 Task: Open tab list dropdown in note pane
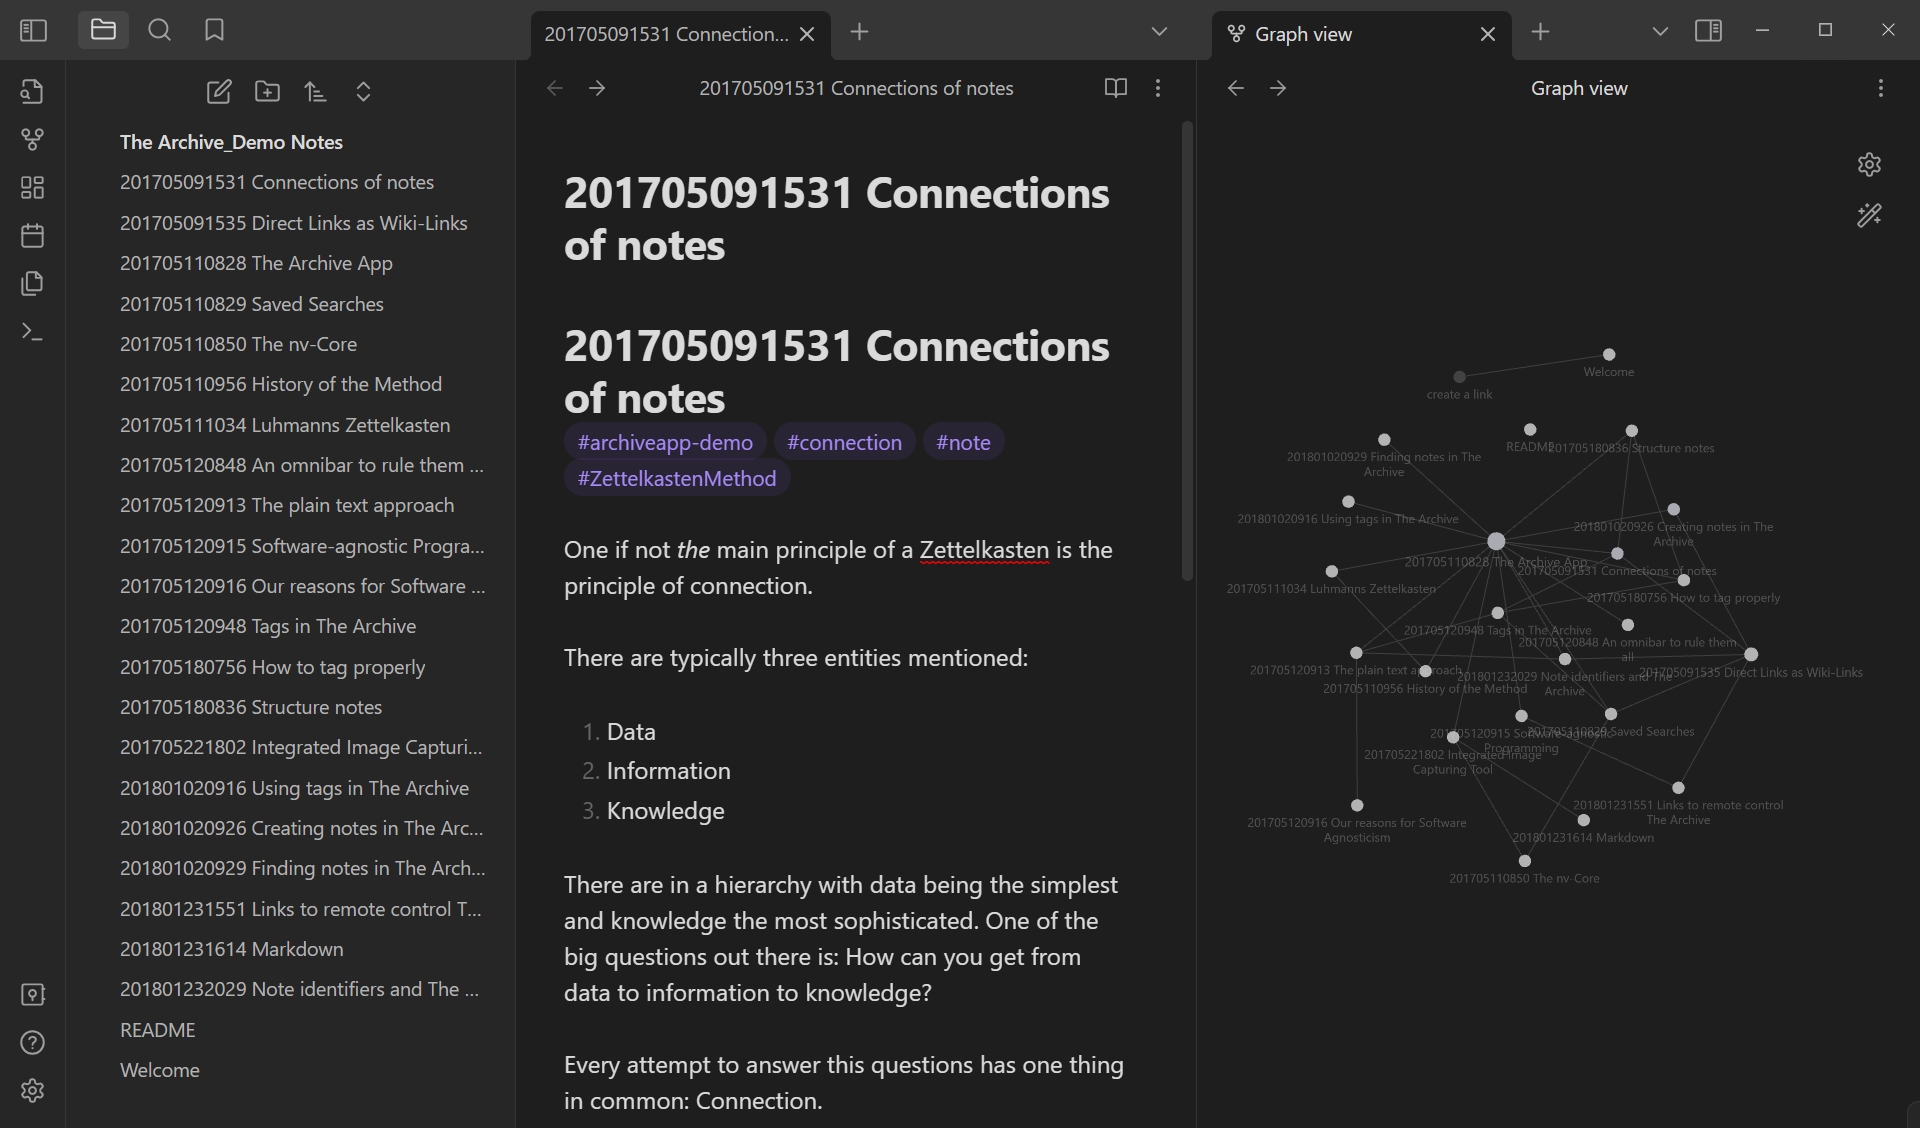1159,32
